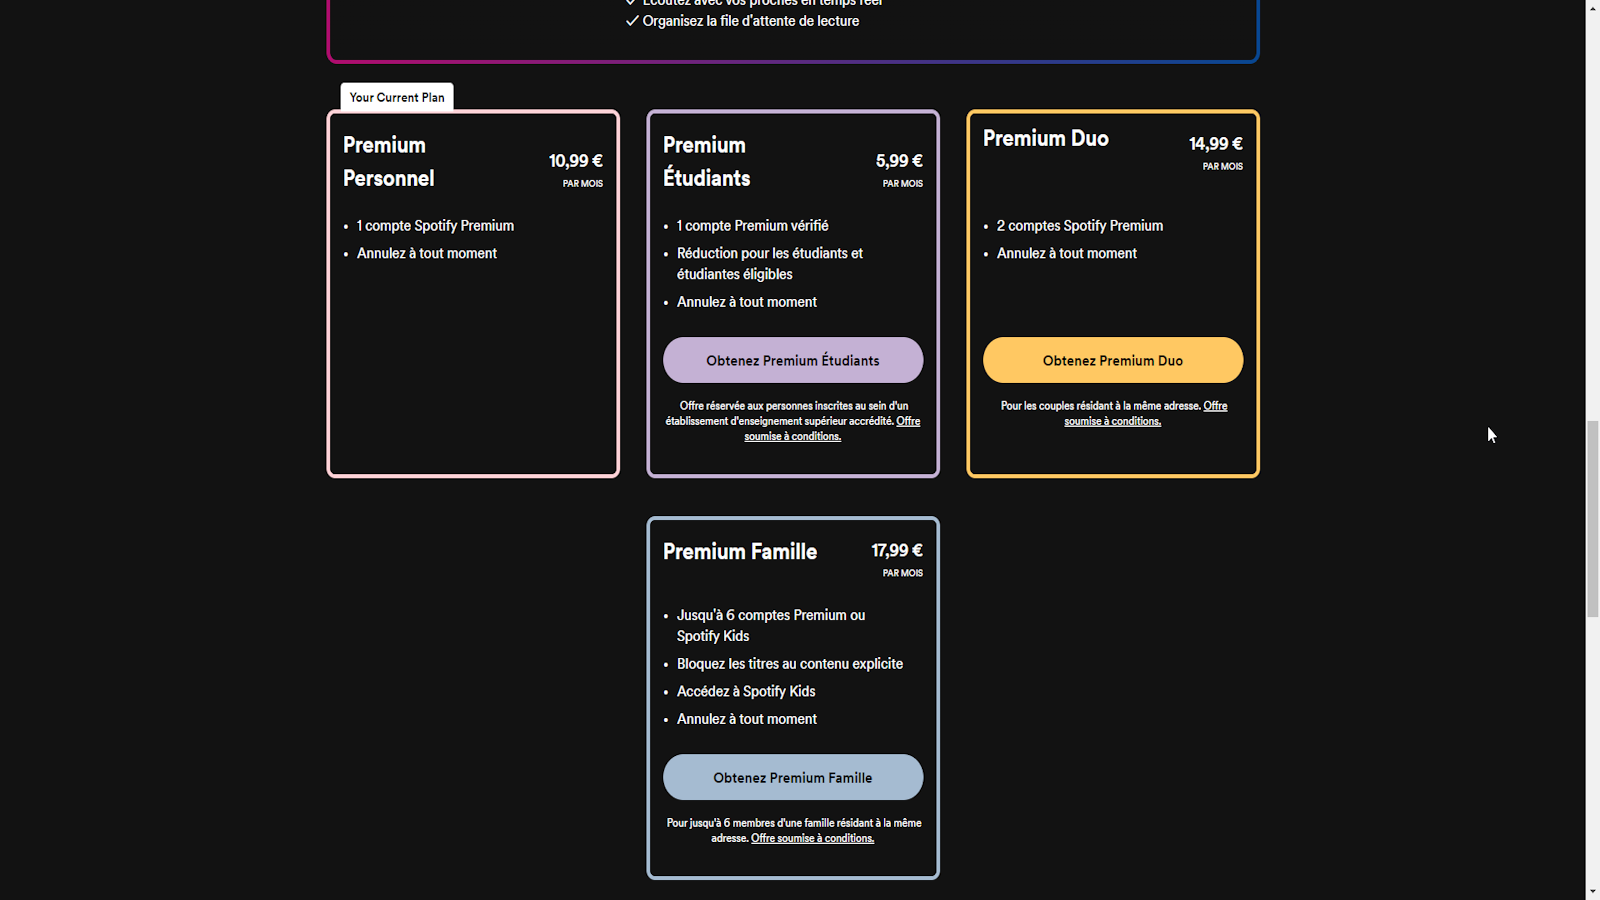Click the scrollbar down arrow
The image size is (1600, 900).
coord(1592,891)
